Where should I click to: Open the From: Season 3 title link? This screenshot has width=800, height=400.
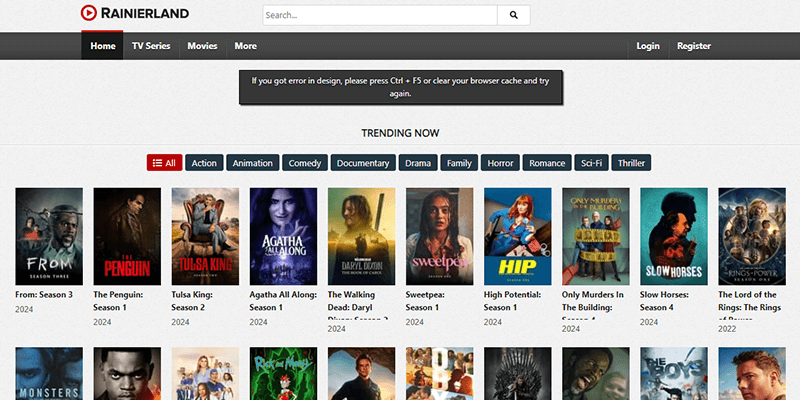tap(45, 295)
